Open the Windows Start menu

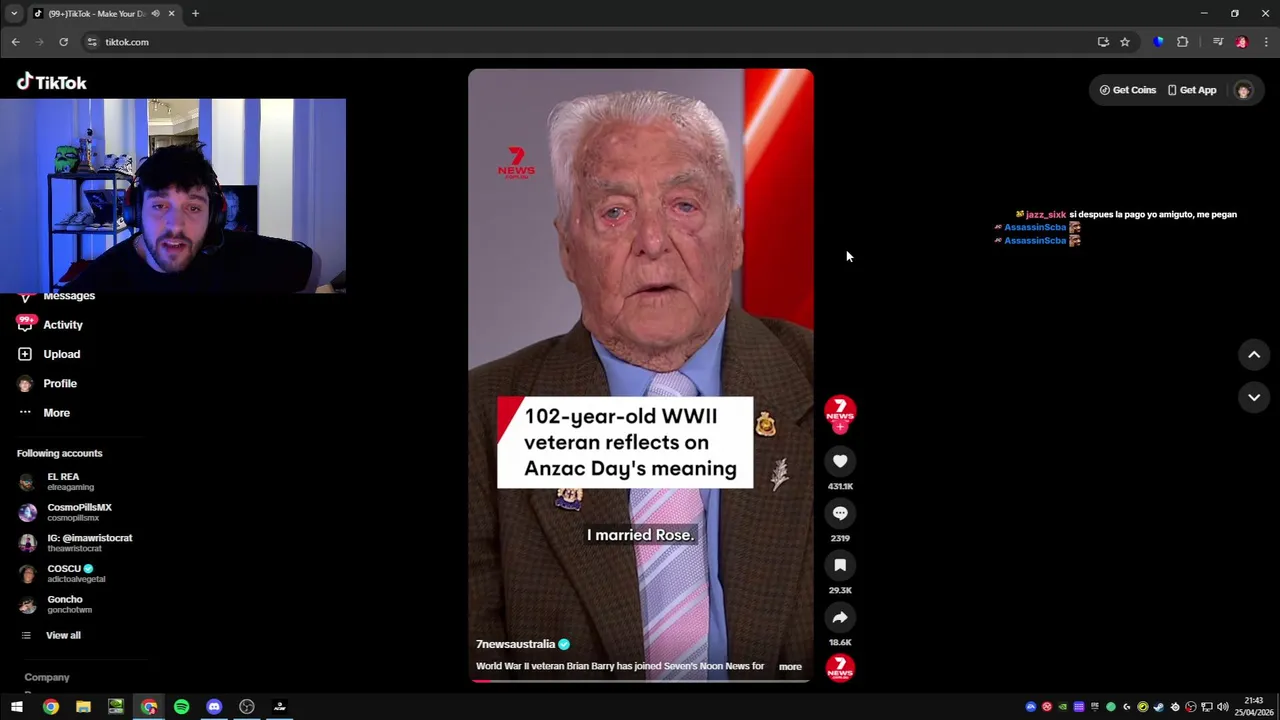click(17, 707)
